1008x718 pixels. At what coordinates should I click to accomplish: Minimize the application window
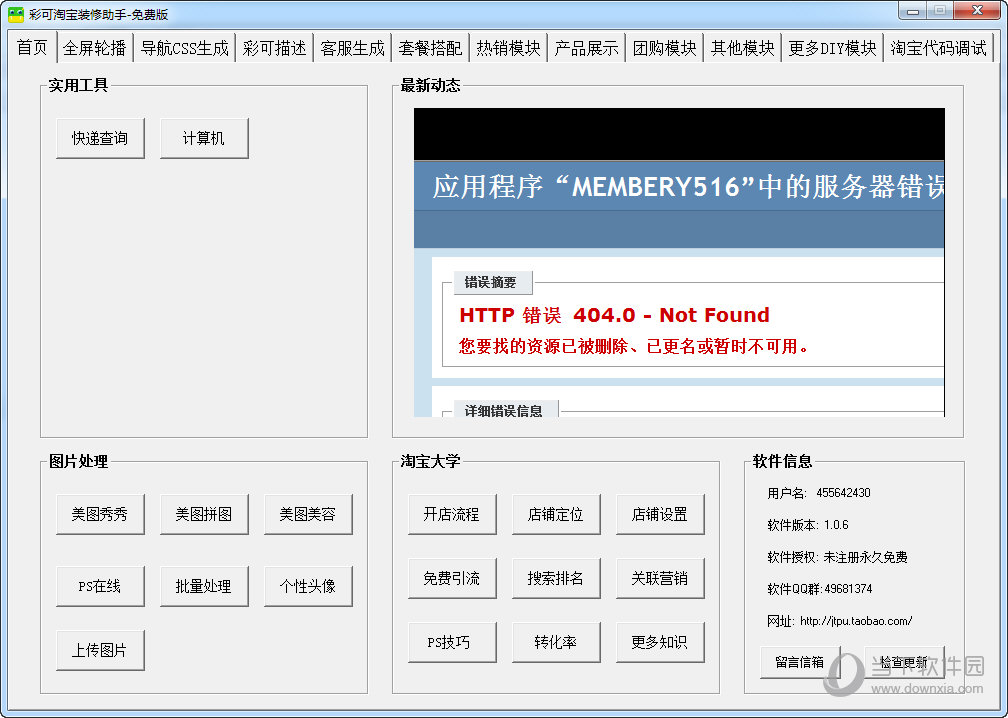pyautogui.click(x=912, y=11)
